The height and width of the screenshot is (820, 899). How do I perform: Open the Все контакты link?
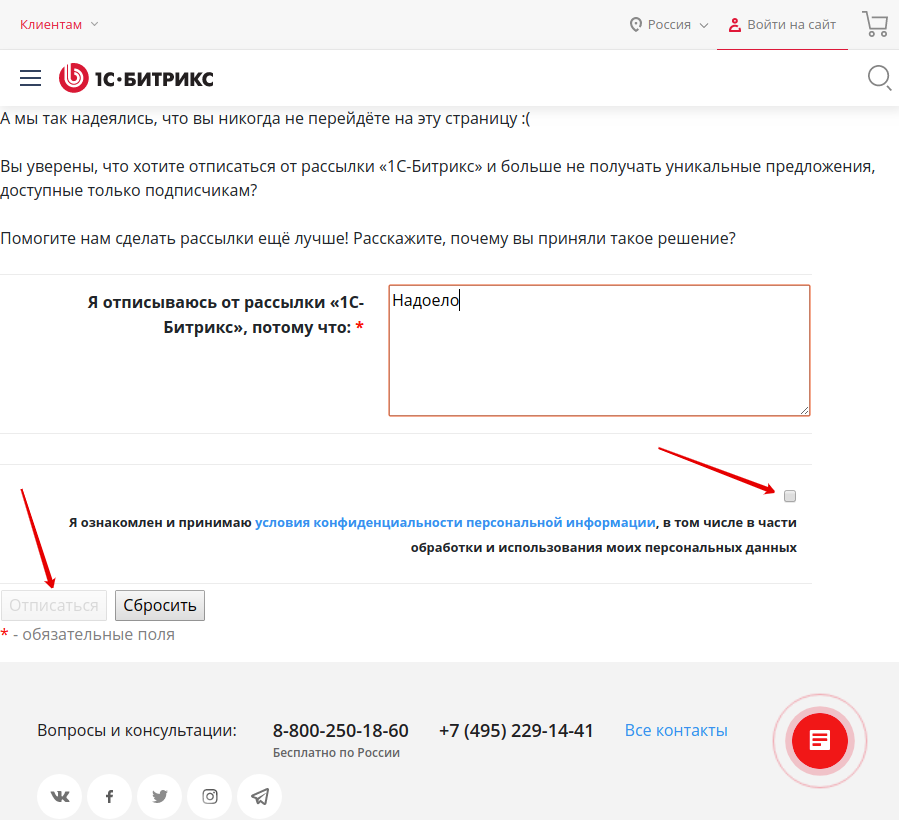point(676,731)
